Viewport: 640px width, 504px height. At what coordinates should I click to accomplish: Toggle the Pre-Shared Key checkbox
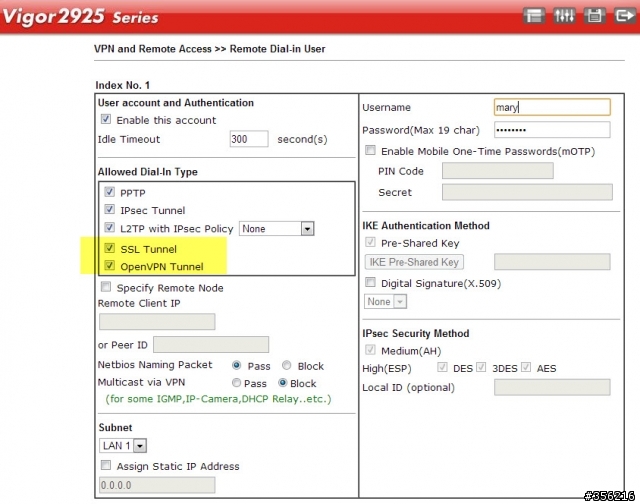[370, 242]
